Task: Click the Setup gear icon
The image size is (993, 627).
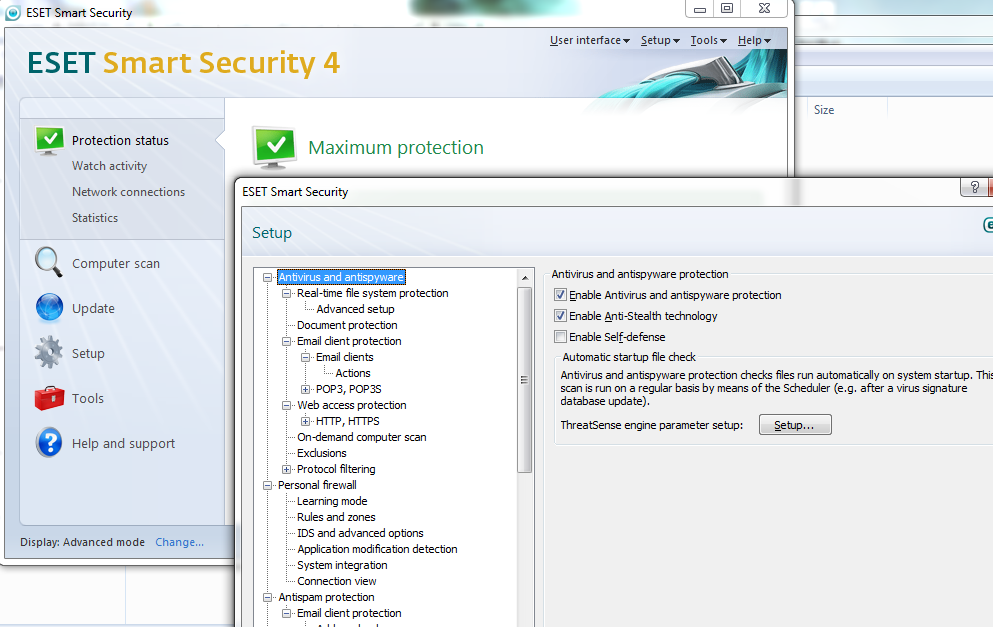Action: click(49, 353)
